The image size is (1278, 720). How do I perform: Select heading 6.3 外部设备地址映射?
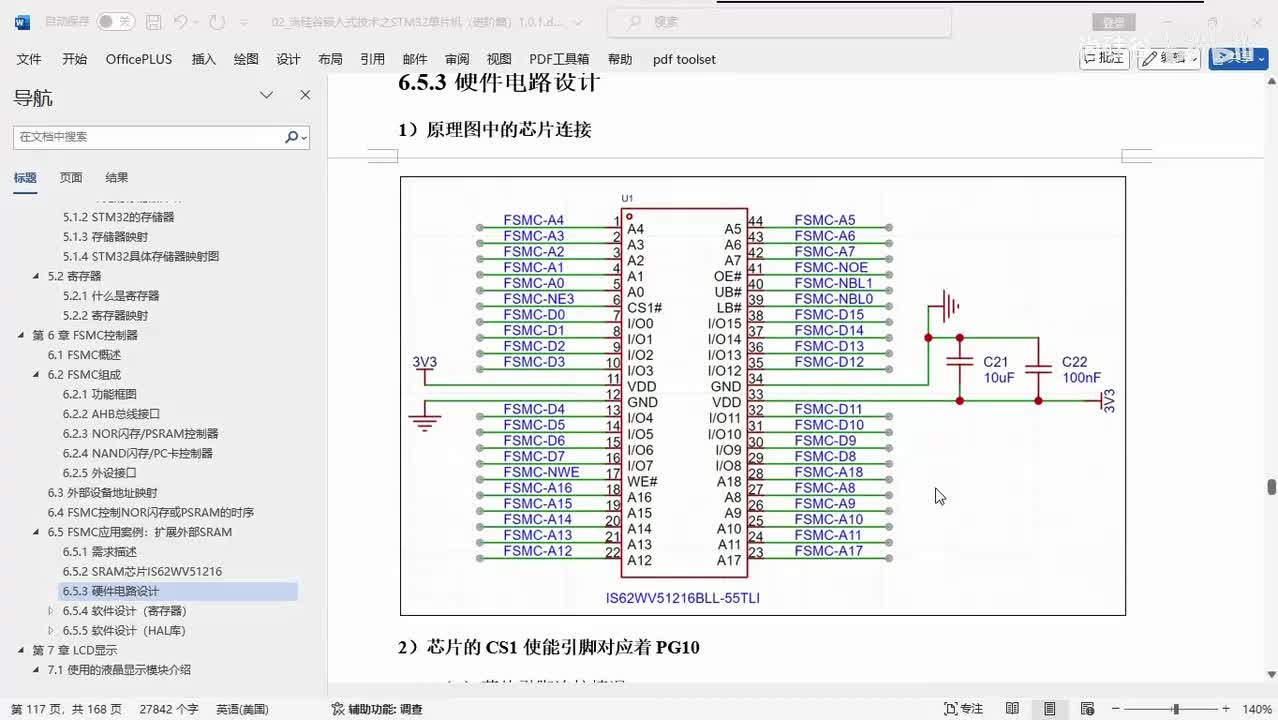(102, 493)
